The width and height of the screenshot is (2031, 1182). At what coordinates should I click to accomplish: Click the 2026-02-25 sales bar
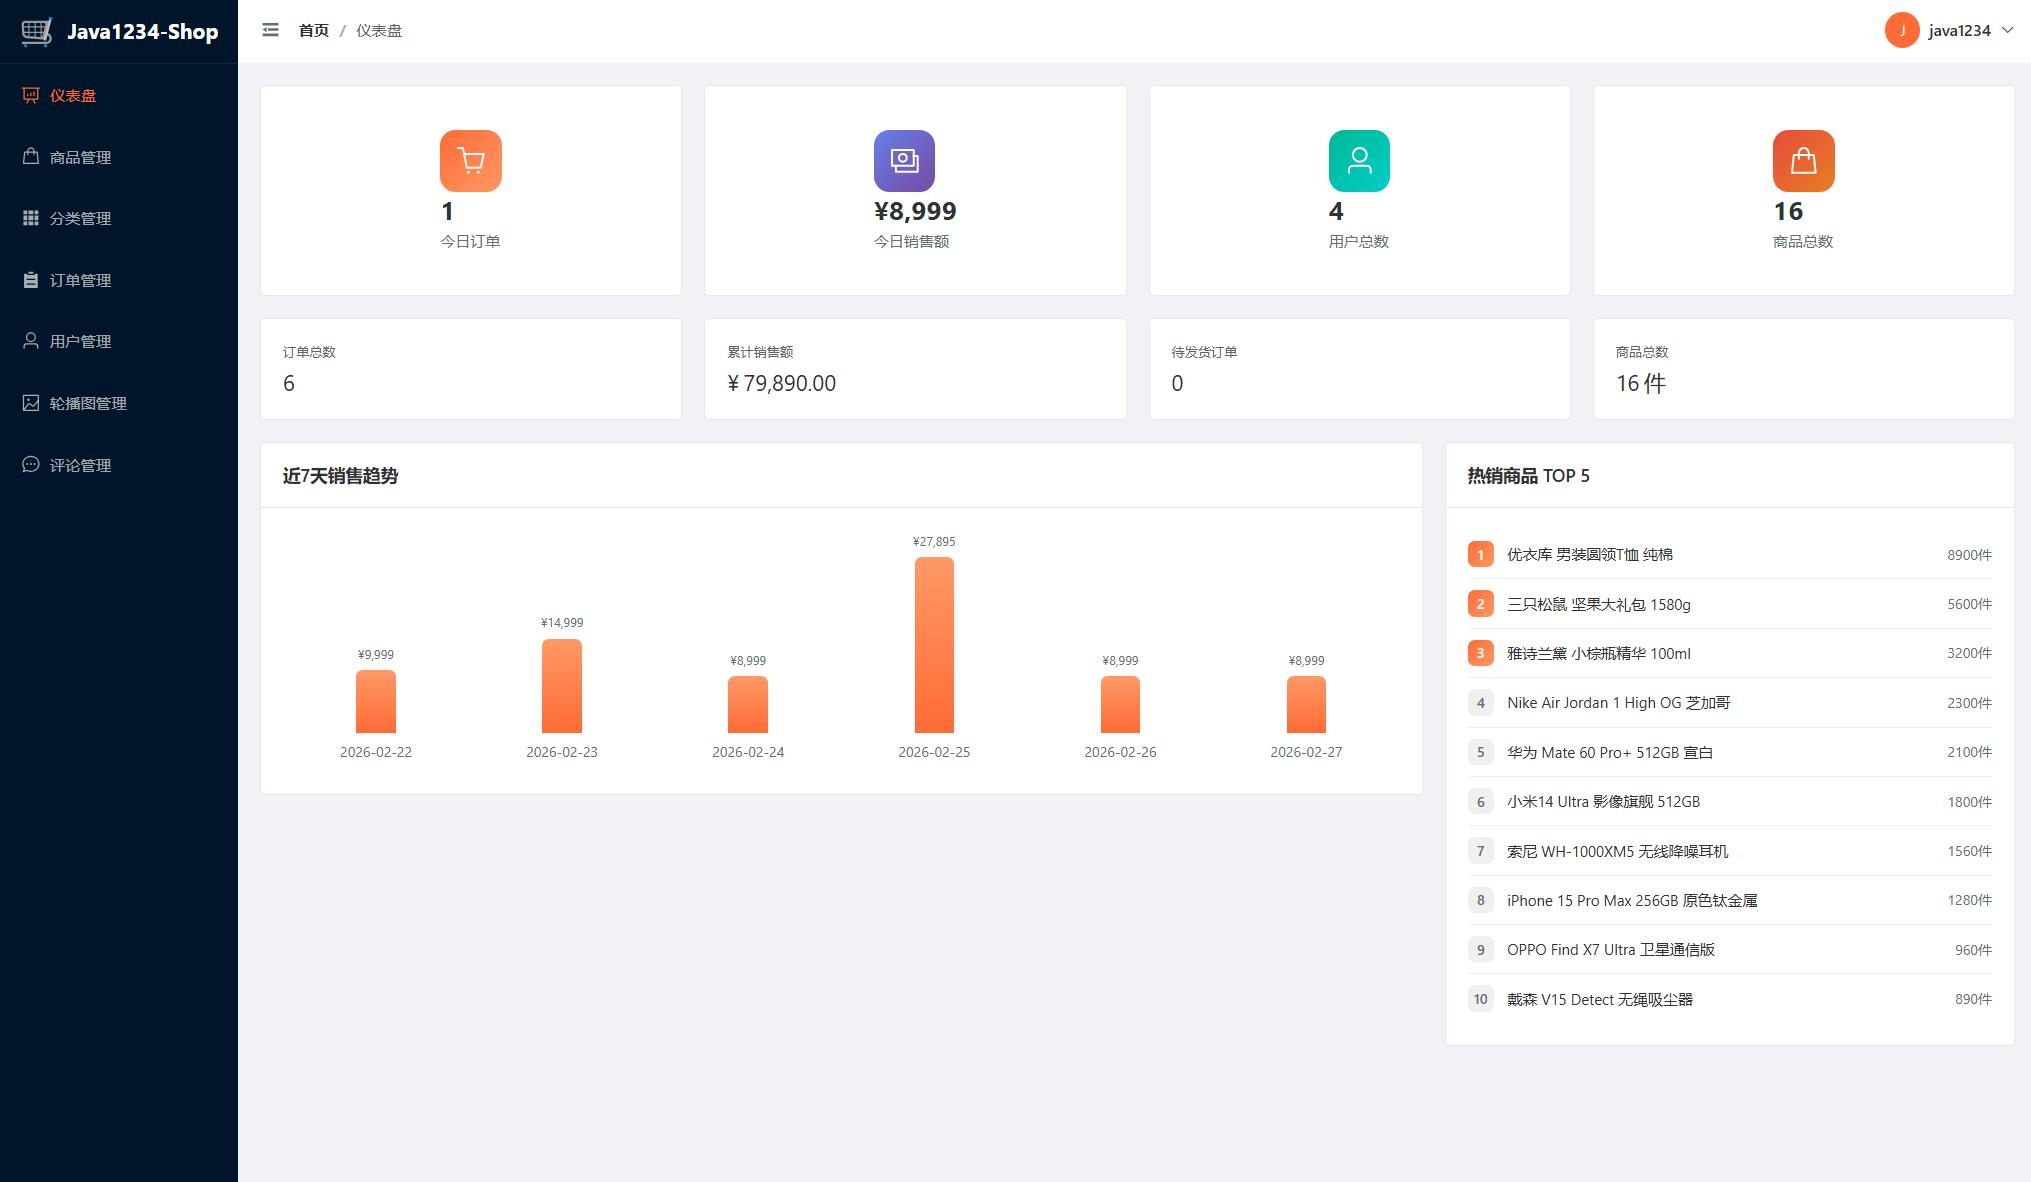tap(933, 645)
